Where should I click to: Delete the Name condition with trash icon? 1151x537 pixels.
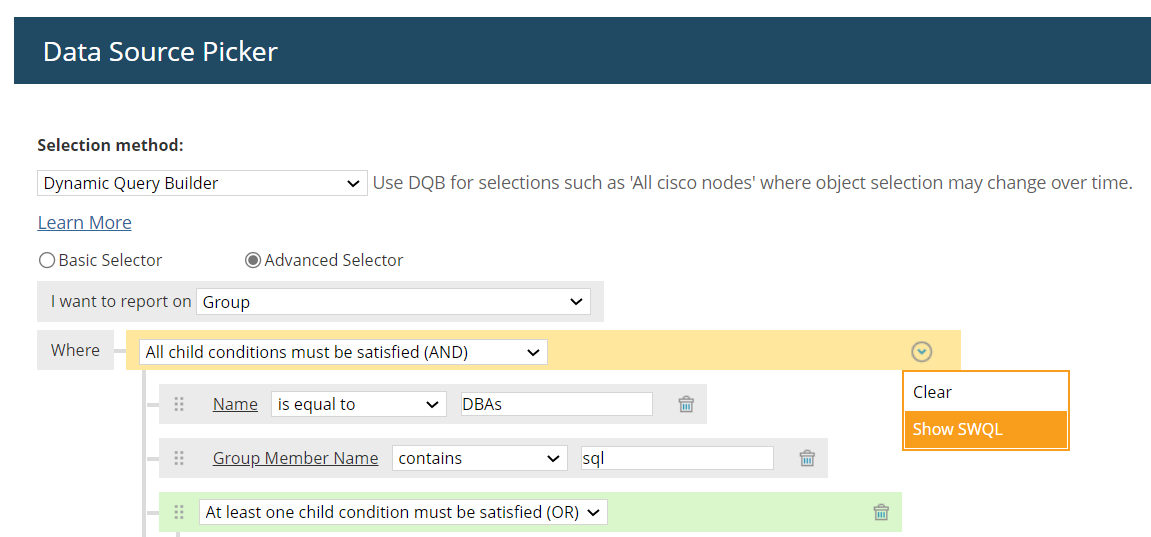686,404
